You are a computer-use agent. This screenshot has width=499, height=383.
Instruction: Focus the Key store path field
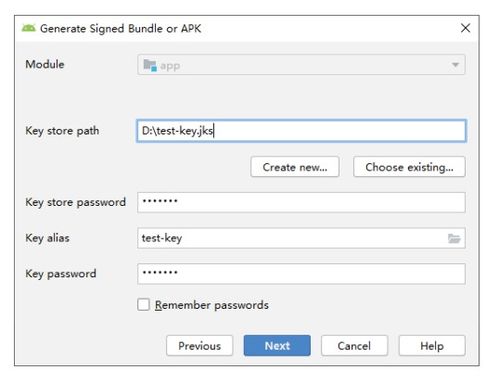click(301, 131)
